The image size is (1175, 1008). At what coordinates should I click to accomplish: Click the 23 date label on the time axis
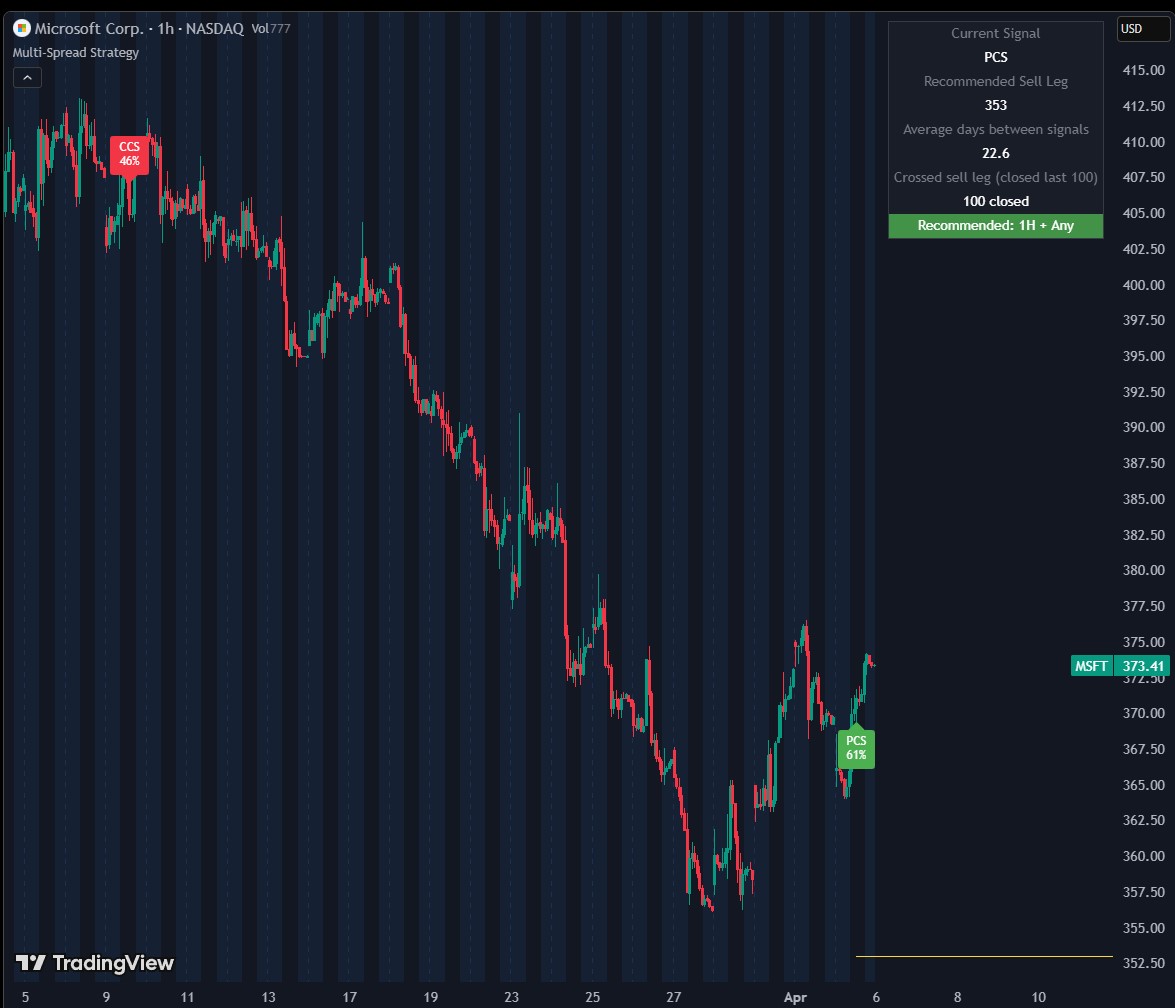pyautogui.click(x=511, y=997)
